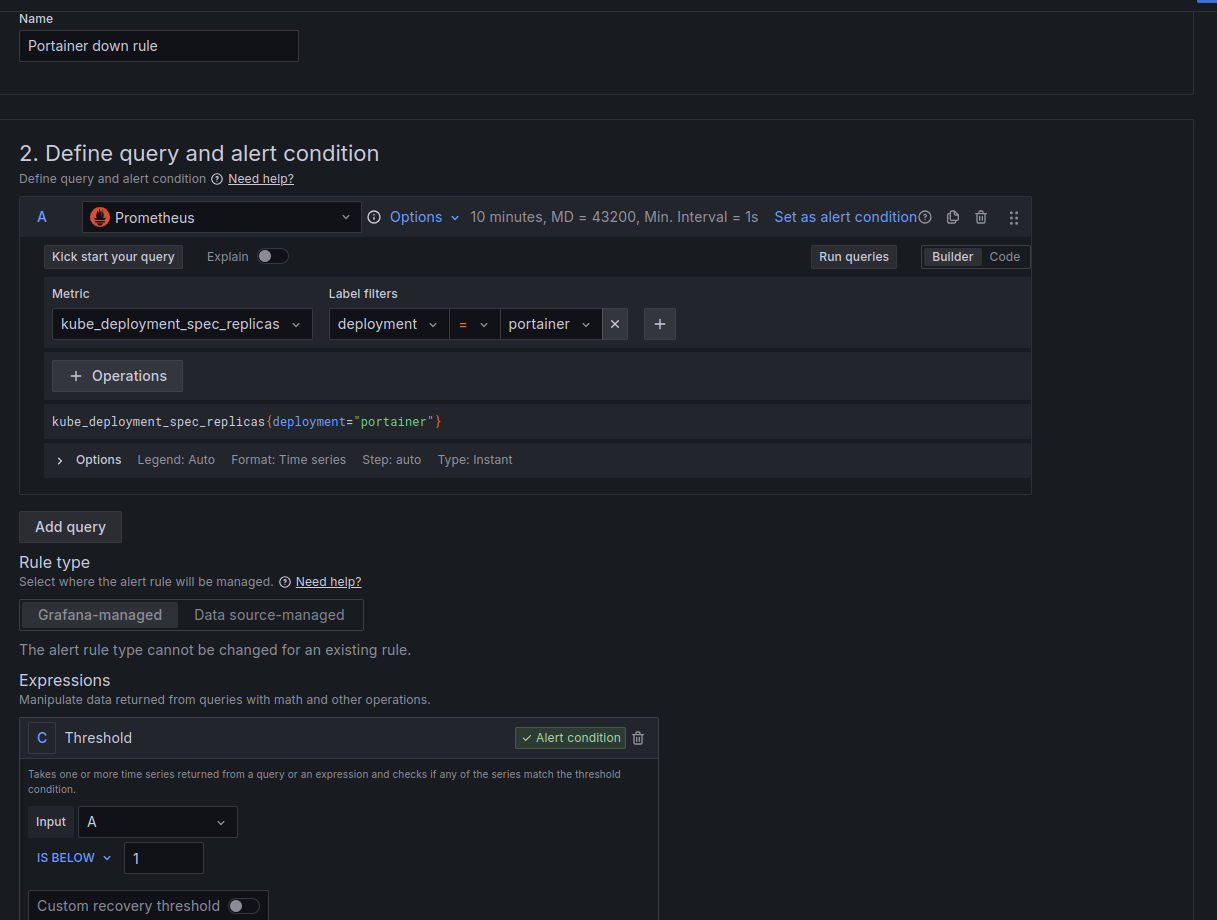Enable Custom recovery threshold
Image resolution: width=1217 pixels, height=920 pixels.
coord(243,905)
